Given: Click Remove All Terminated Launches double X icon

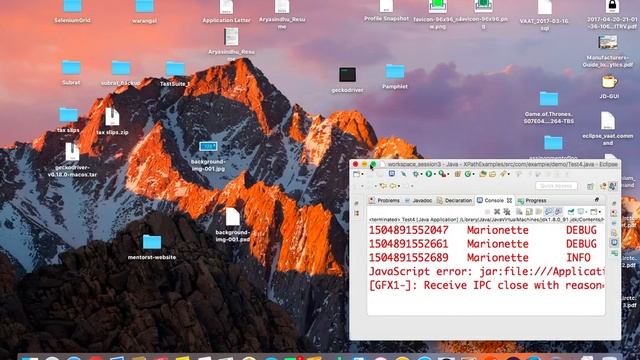Looking at the screenshot, I should [507, 212].
